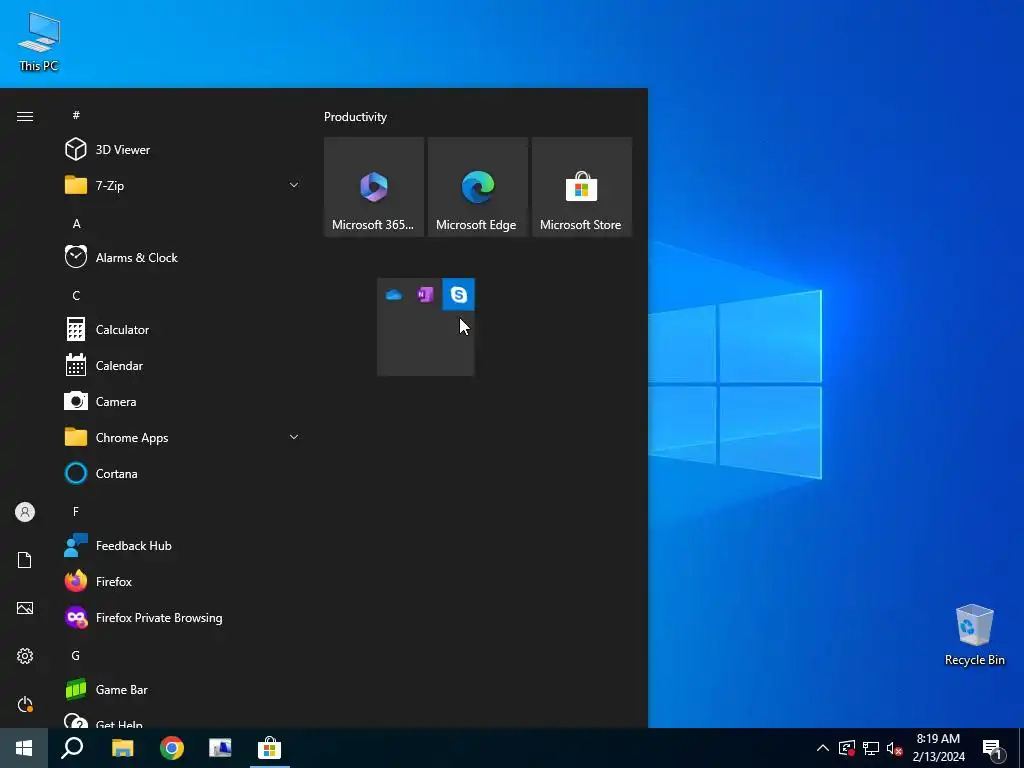Open the Calculator app

(182, 330)
